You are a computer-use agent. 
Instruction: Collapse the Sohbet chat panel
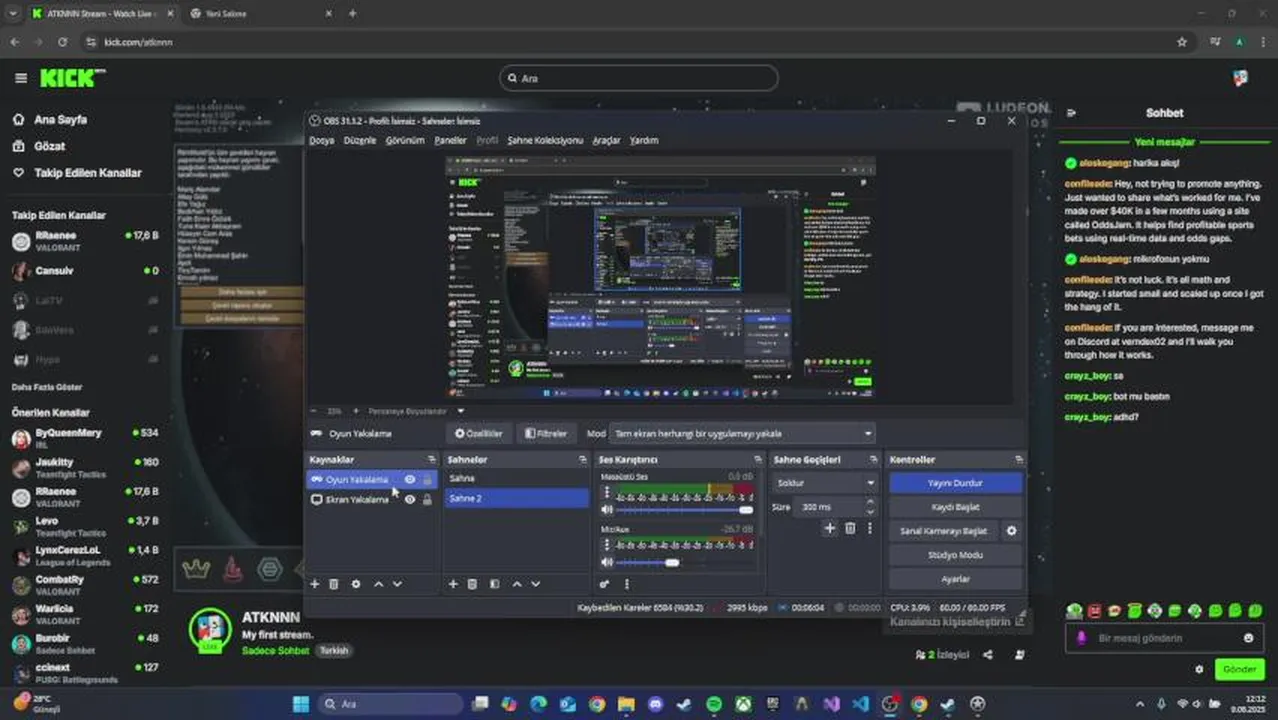pos(1071,114)
